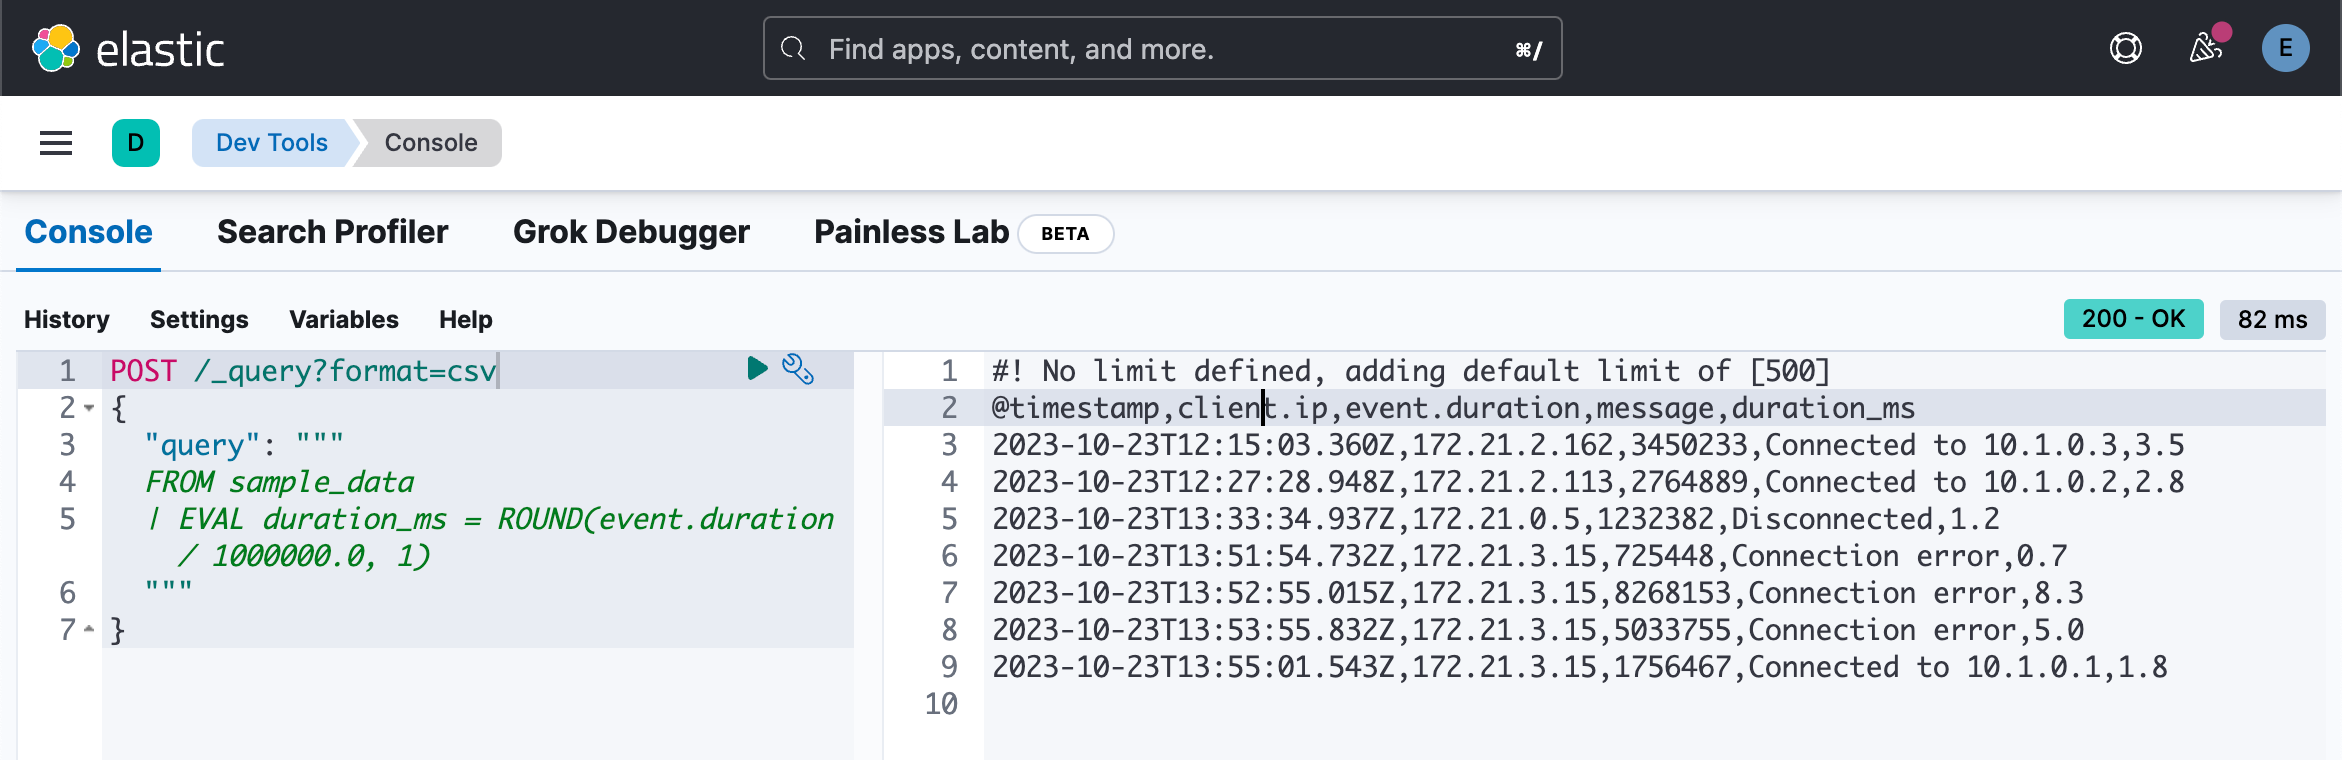Open the Search Profiler tab
This screenshot has height=760, width=2342.
tap(333, 232)
